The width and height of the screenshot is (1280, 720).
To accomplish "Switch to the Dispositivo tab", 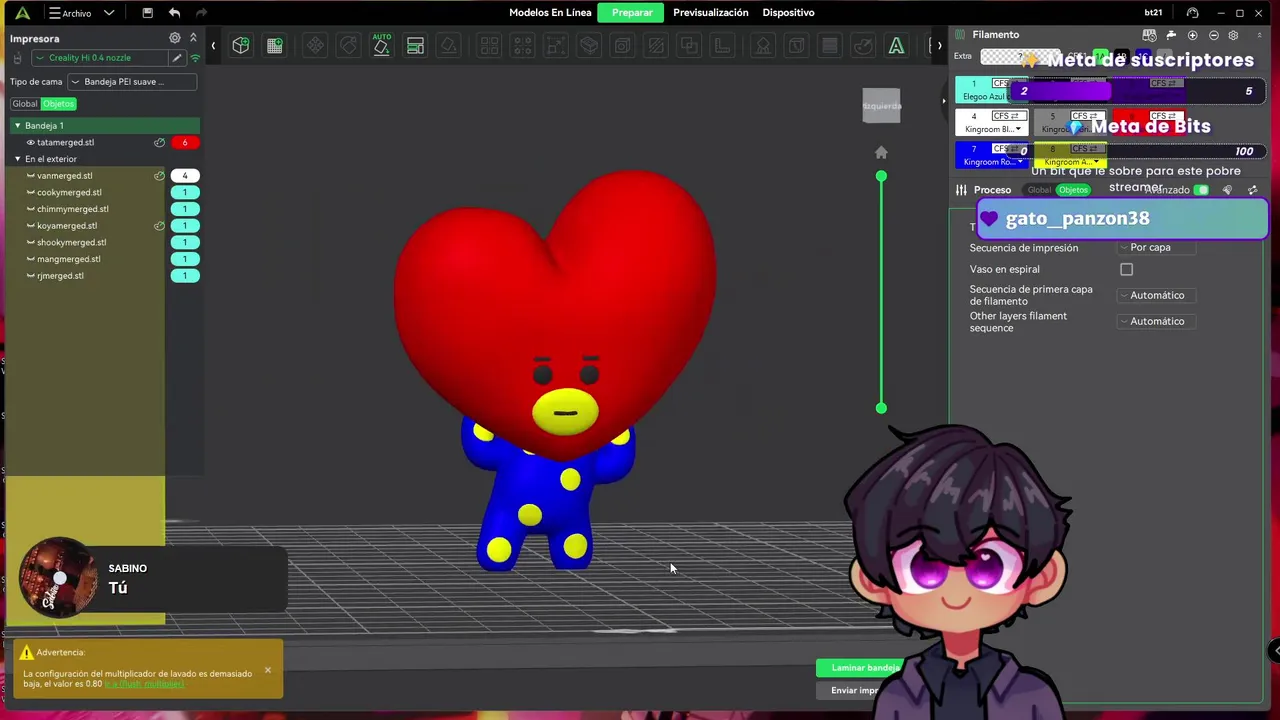I will click(788, 13).
